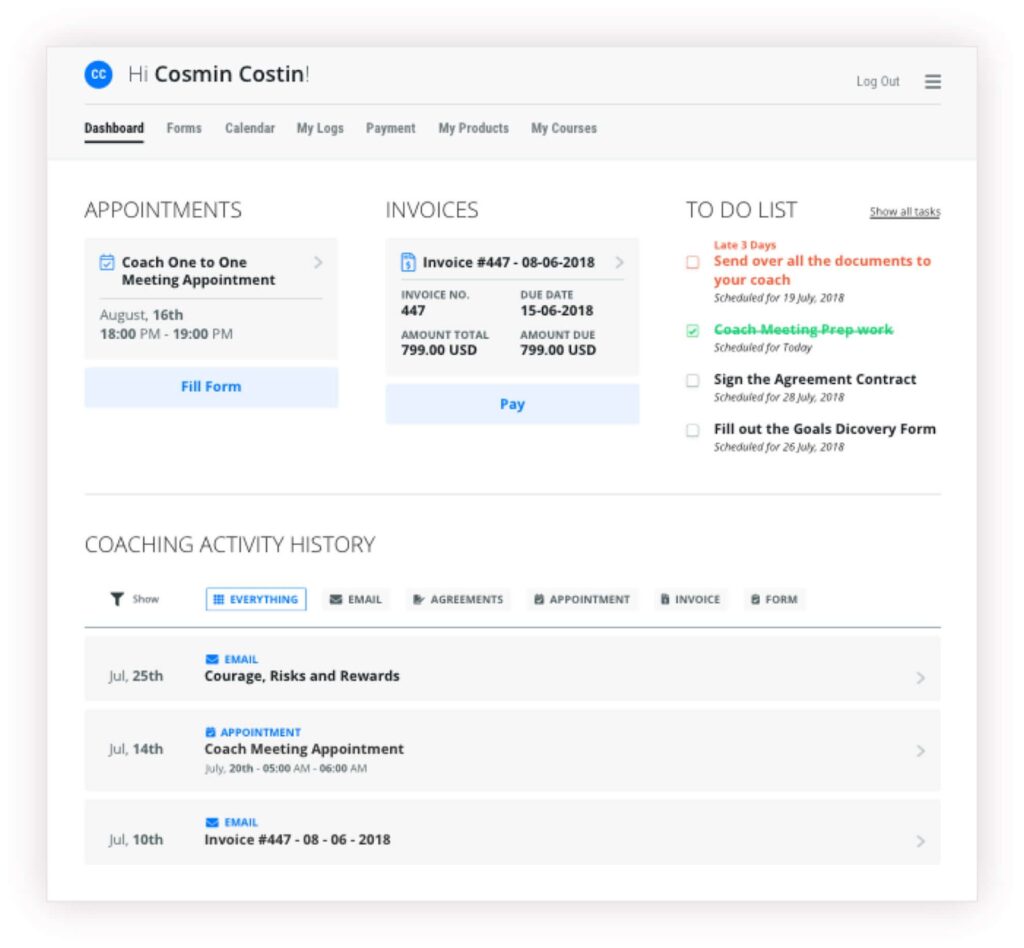Open Show all tasks link

click(x=903, y=211)
